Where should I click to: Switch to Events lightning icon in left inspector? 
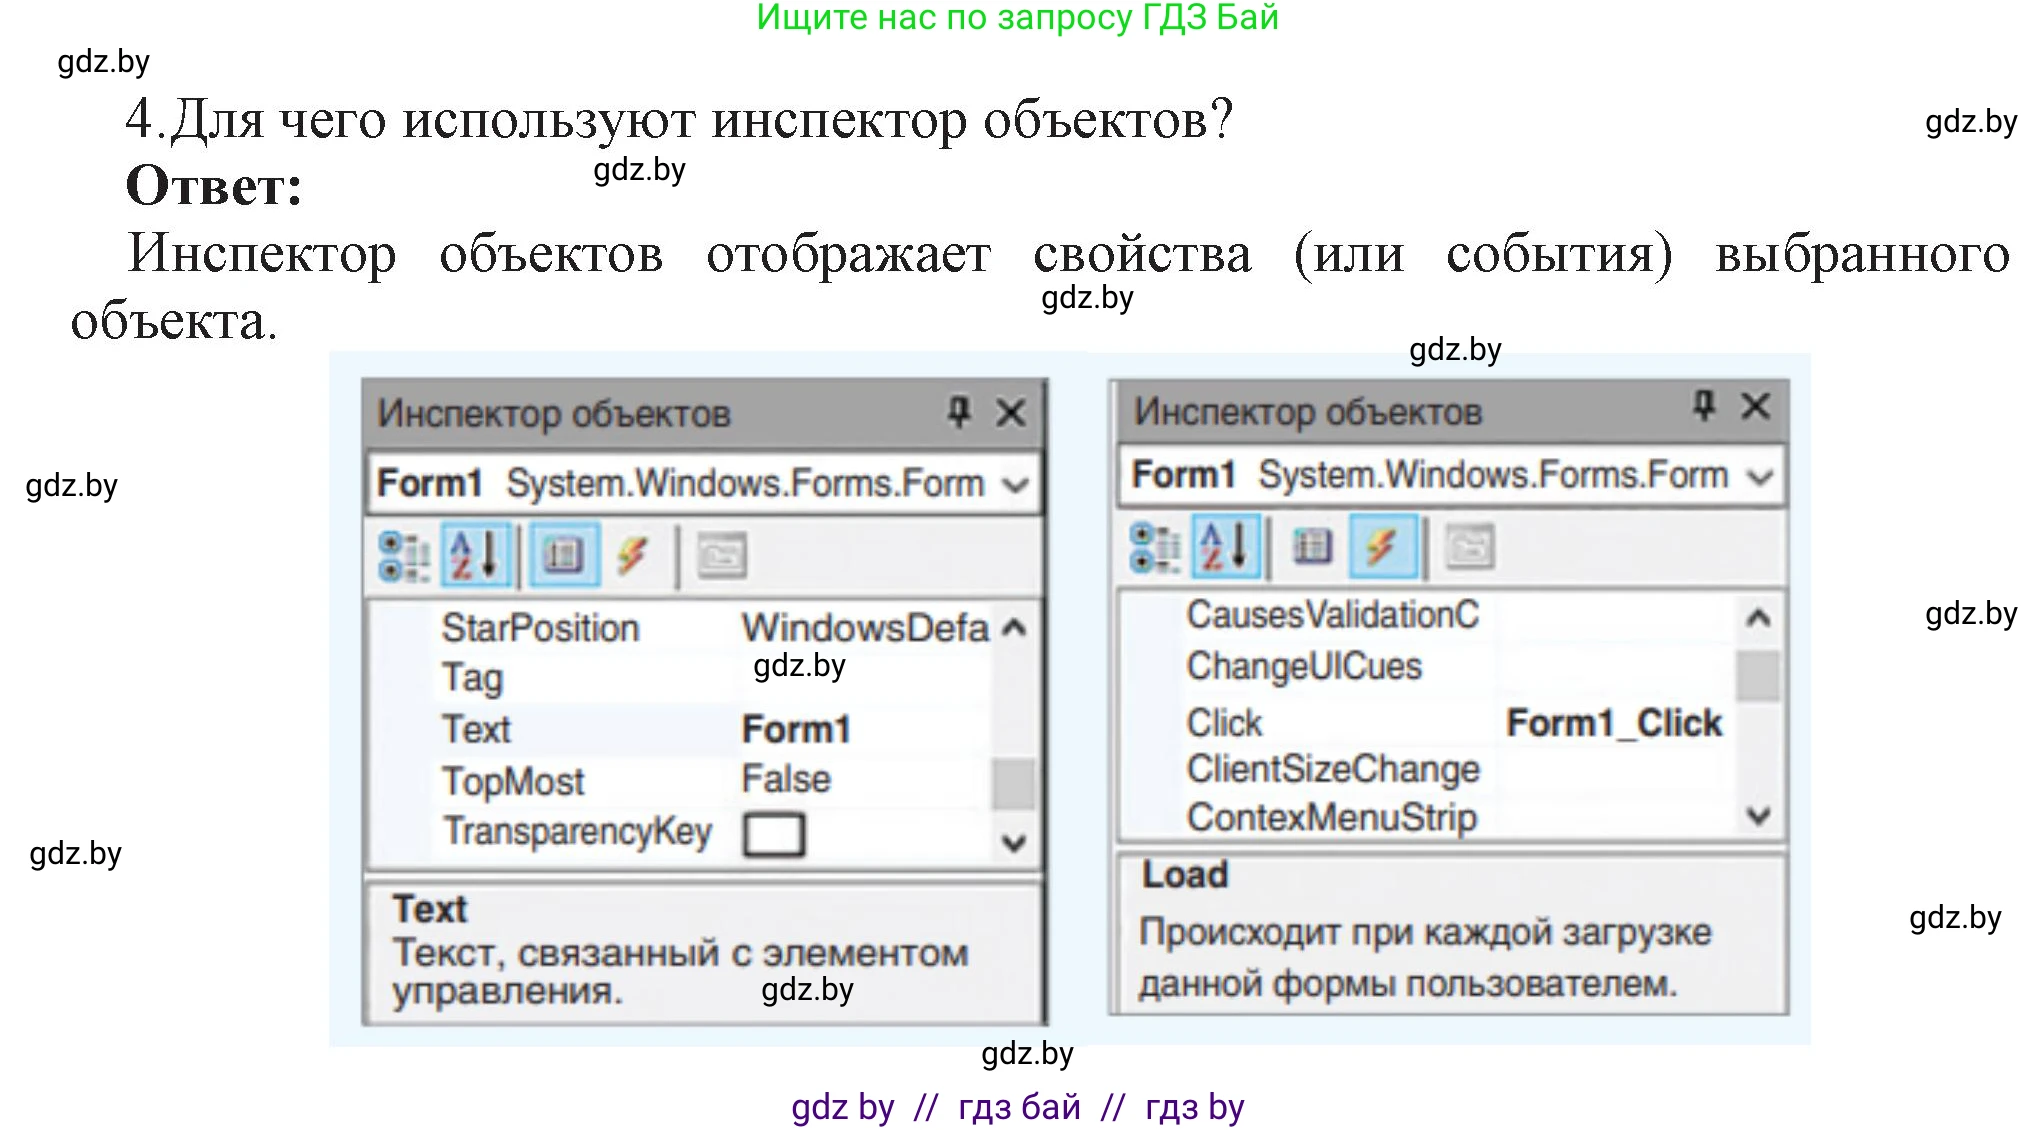click(633, 555)
